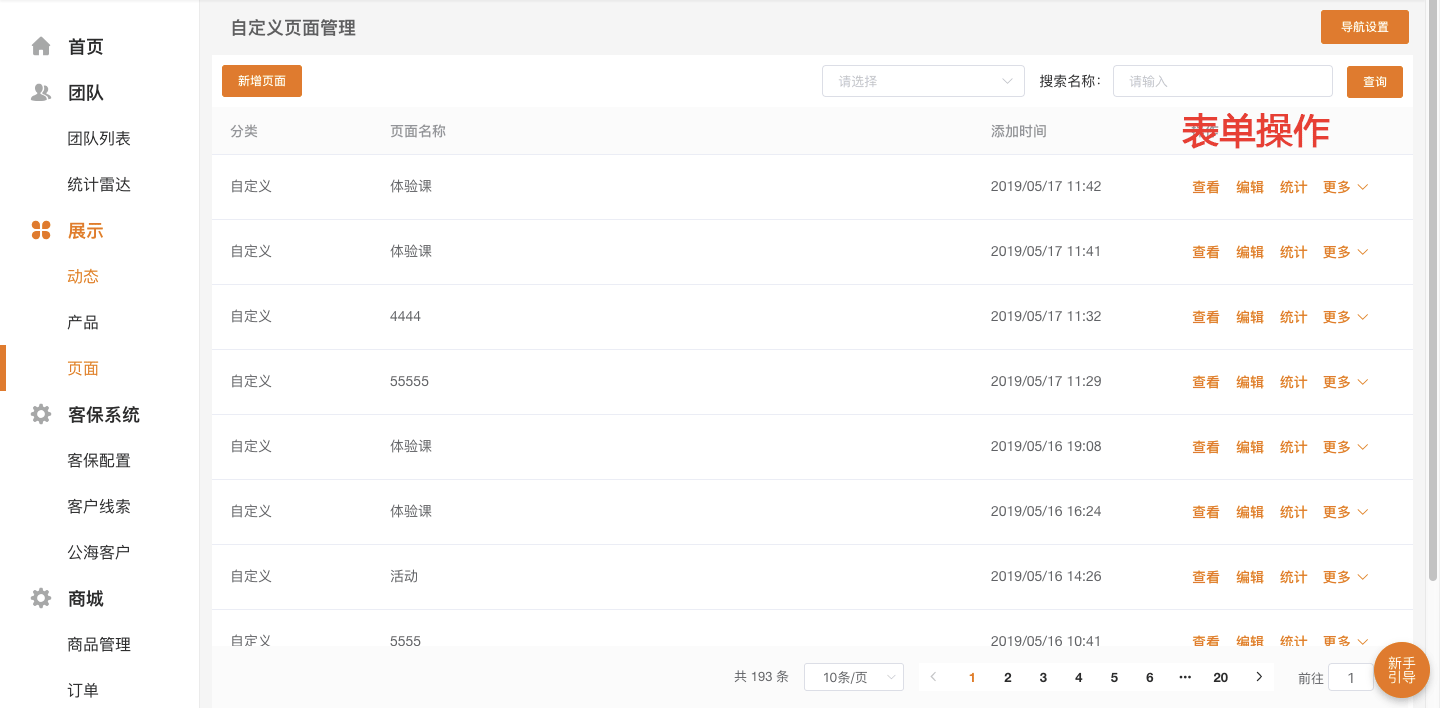Click the gear icon beside 客保系统

pos(41,414)
